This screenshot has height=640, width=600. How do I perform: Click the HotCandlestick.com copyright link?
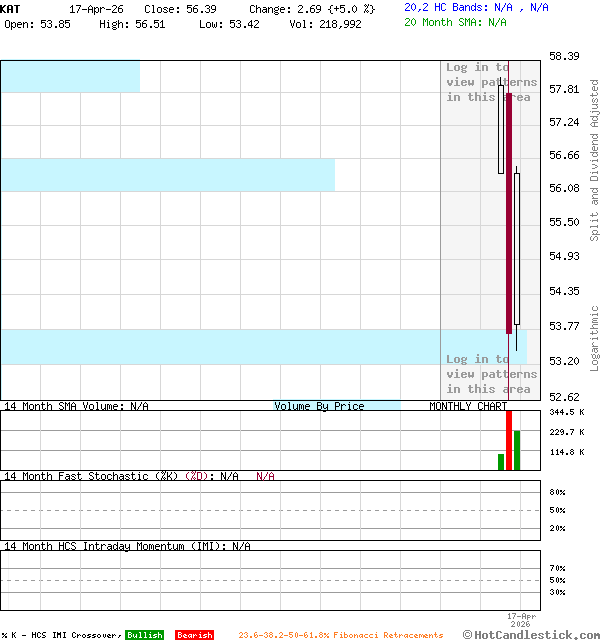tap(532, 634)
